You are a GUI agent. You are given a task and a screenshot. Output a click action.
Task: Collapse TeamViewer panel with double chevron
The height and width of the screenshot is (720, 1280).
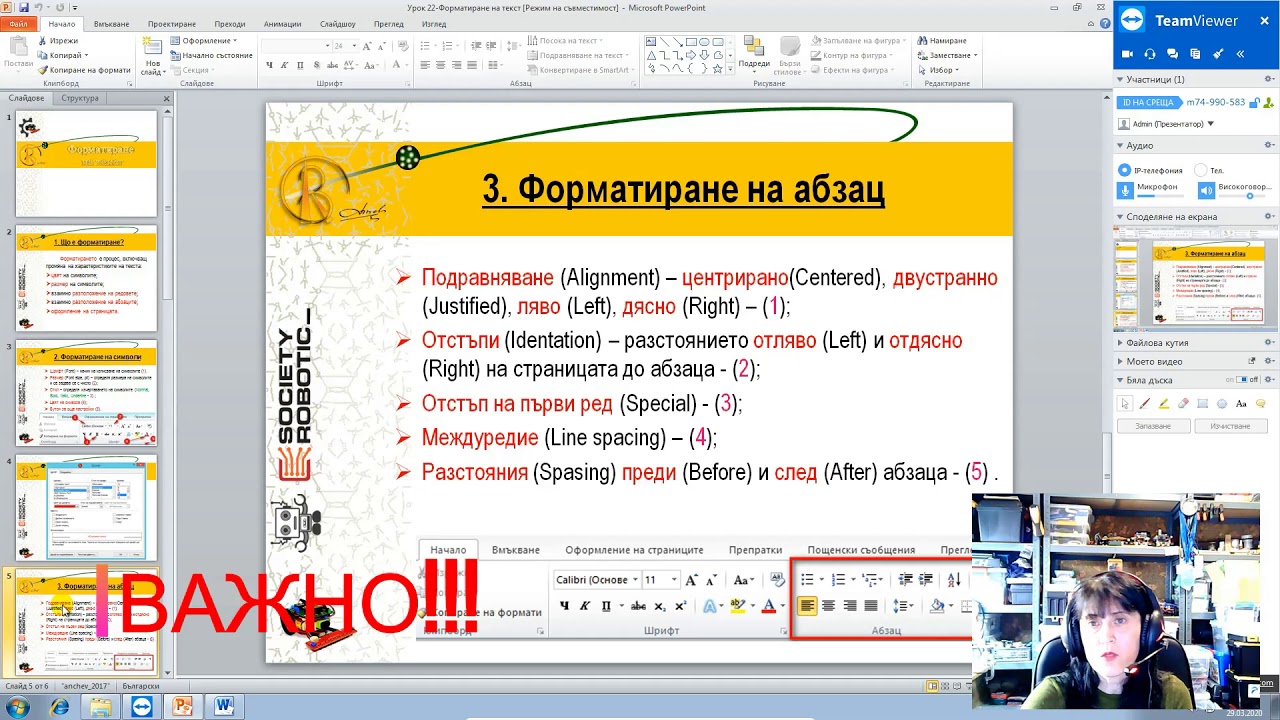point(1241,54)
